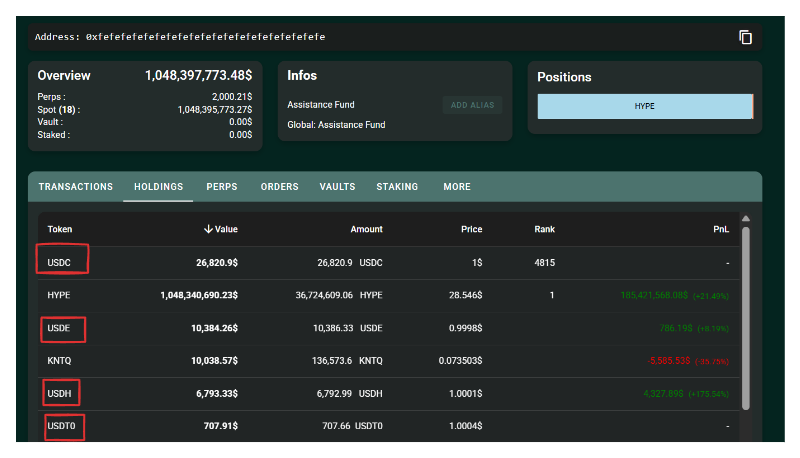Click KNTQ price 0.073503$
This screenshot has height=458, width=800.
point(460,361)
